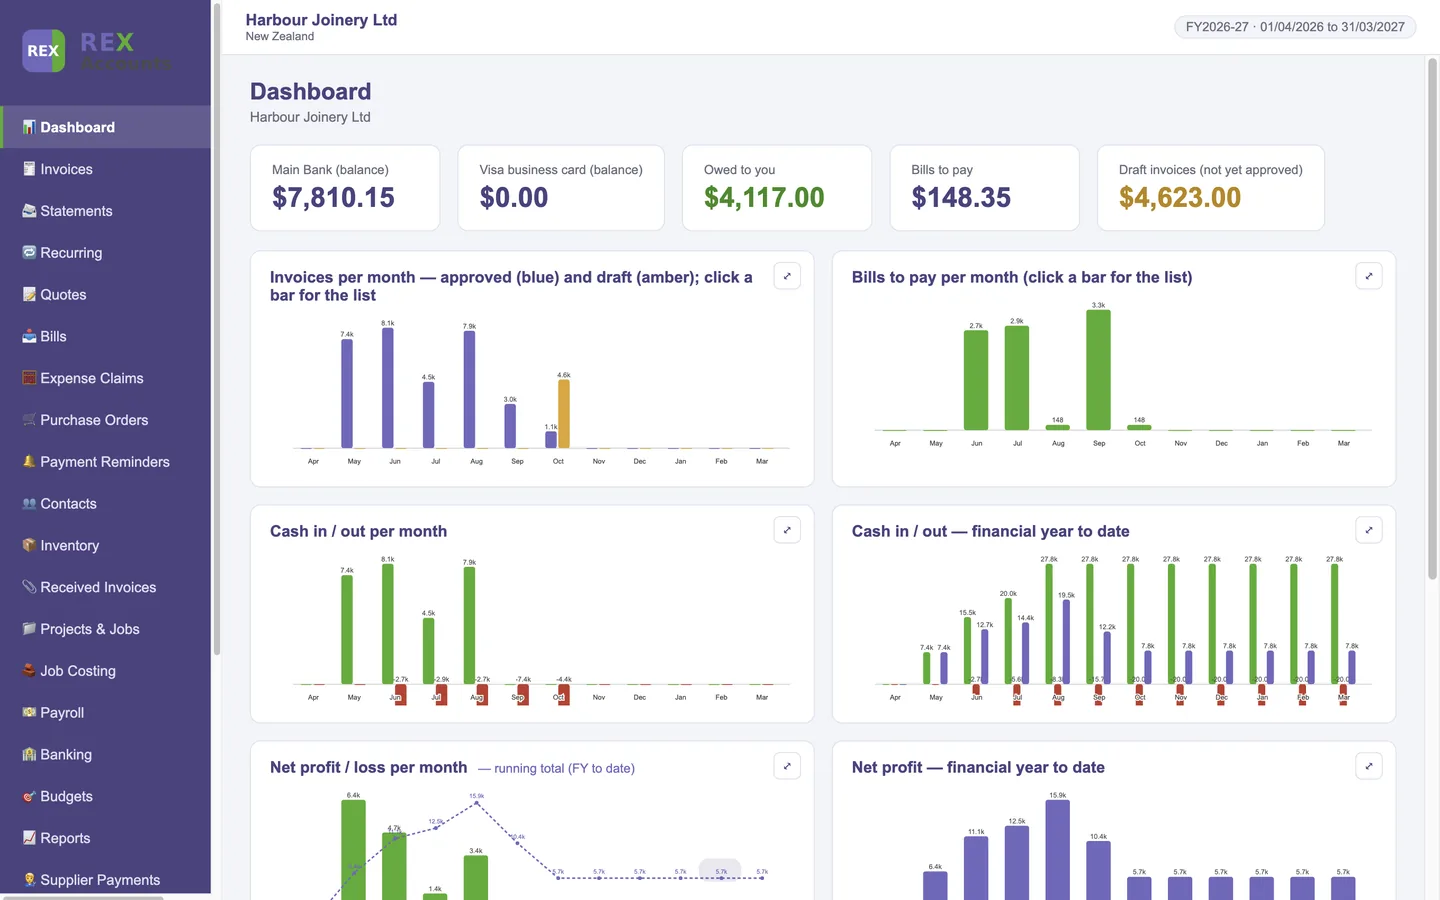
Task: Click the Job Costing icon
Action: click(x=29, y=671)
